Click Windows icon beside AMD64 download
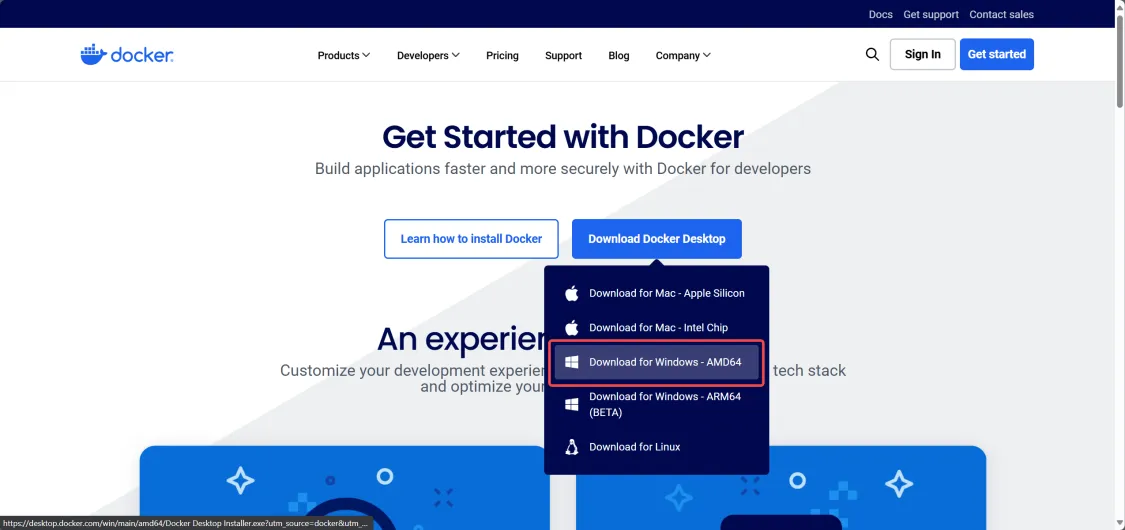Viewport: 1125px width, 530px height. point(571,362)
